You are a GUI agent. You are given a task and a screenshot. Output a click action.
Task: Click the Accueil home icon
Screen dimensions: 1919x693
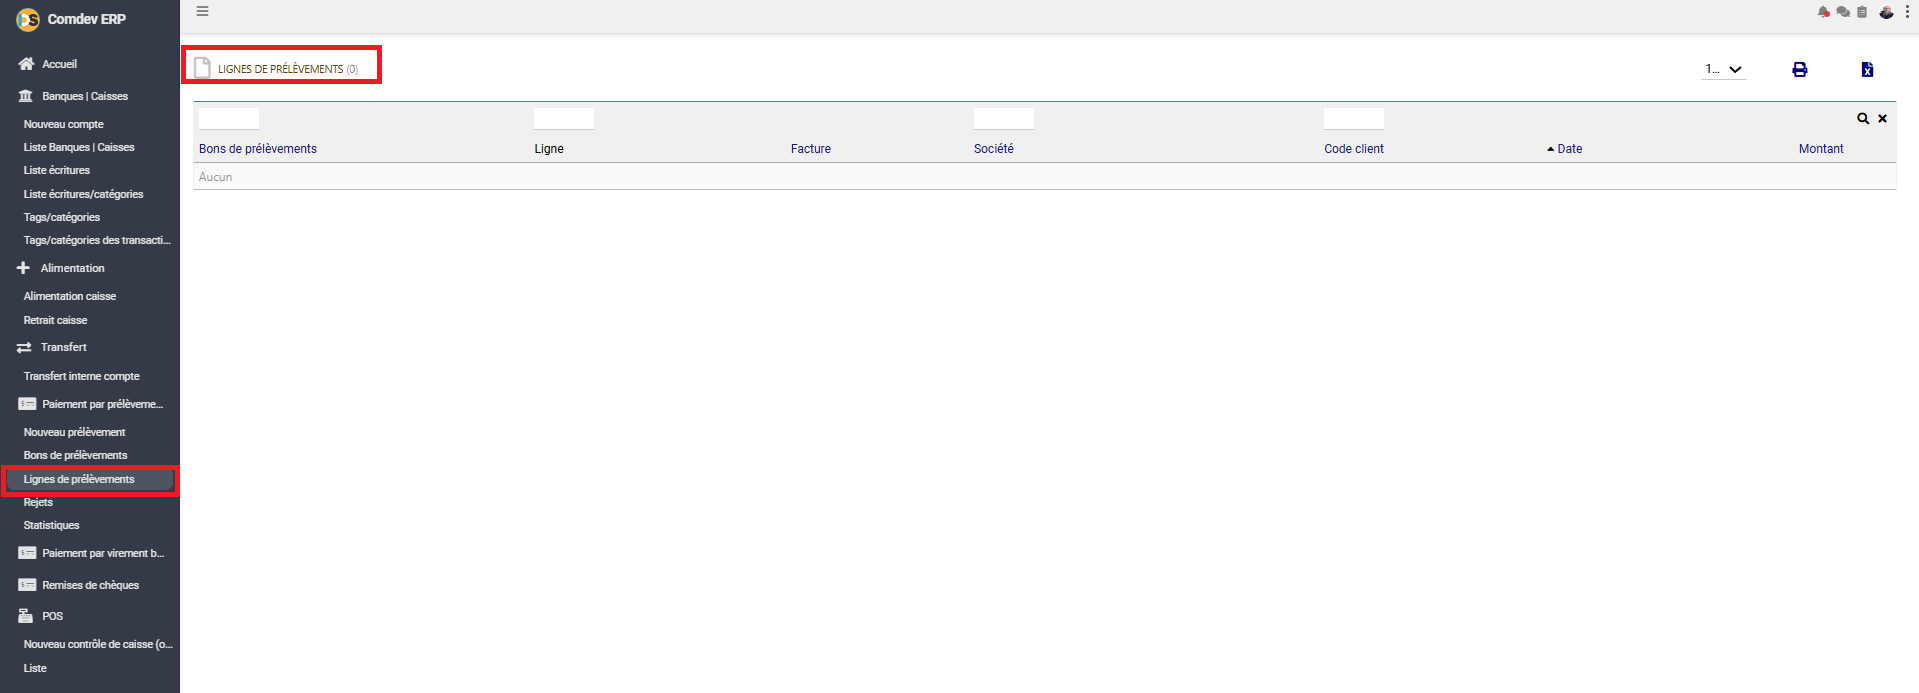[26, 64]
